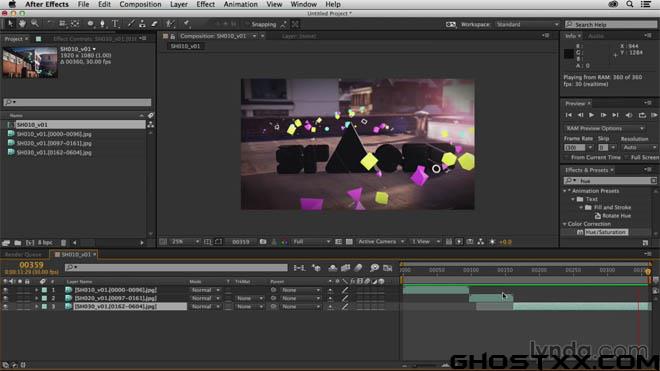660x371 pixels.
Task: Toggle the Preview loop option
Action: click(x=642, y=115)
